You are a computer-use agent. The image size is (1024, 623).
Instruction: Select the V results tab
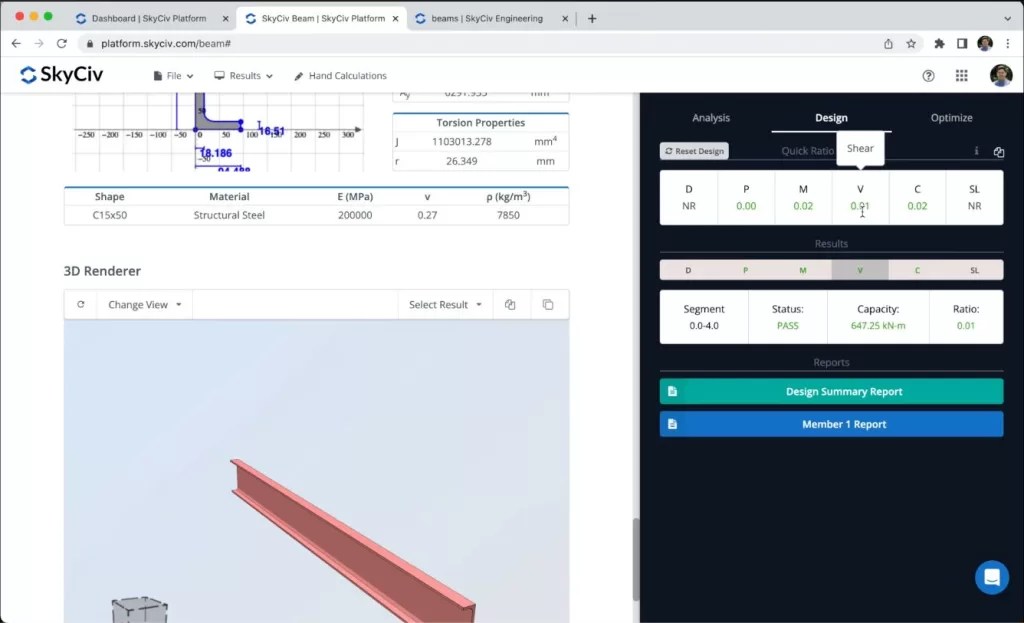860,270
